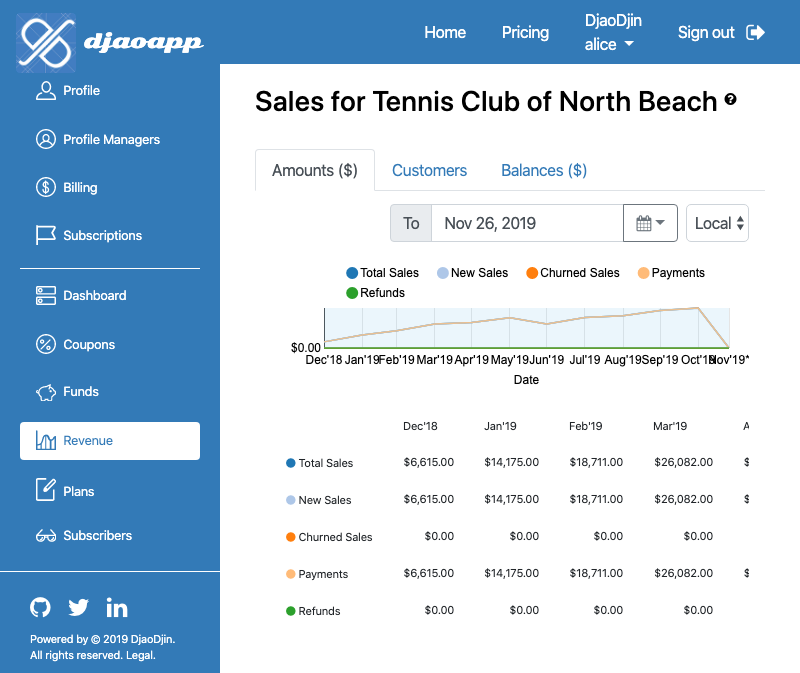Click New Sales $14,175.00 for Jan'19
800x673 pixels.
click(512, 499)
